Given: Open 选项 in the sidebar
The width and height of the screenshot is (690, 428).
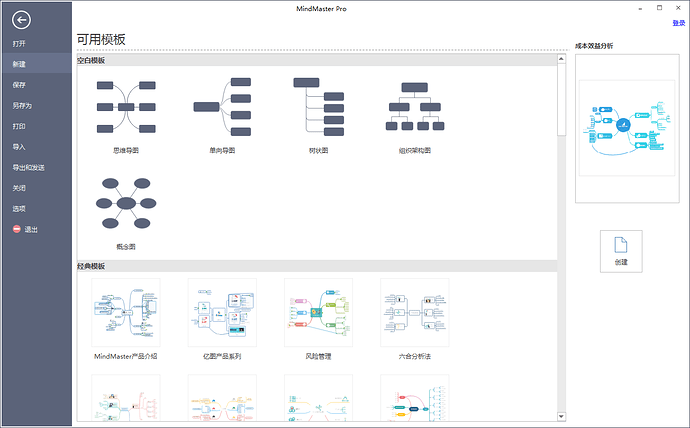Looking at the screenshot, I should tap(19, 209).
